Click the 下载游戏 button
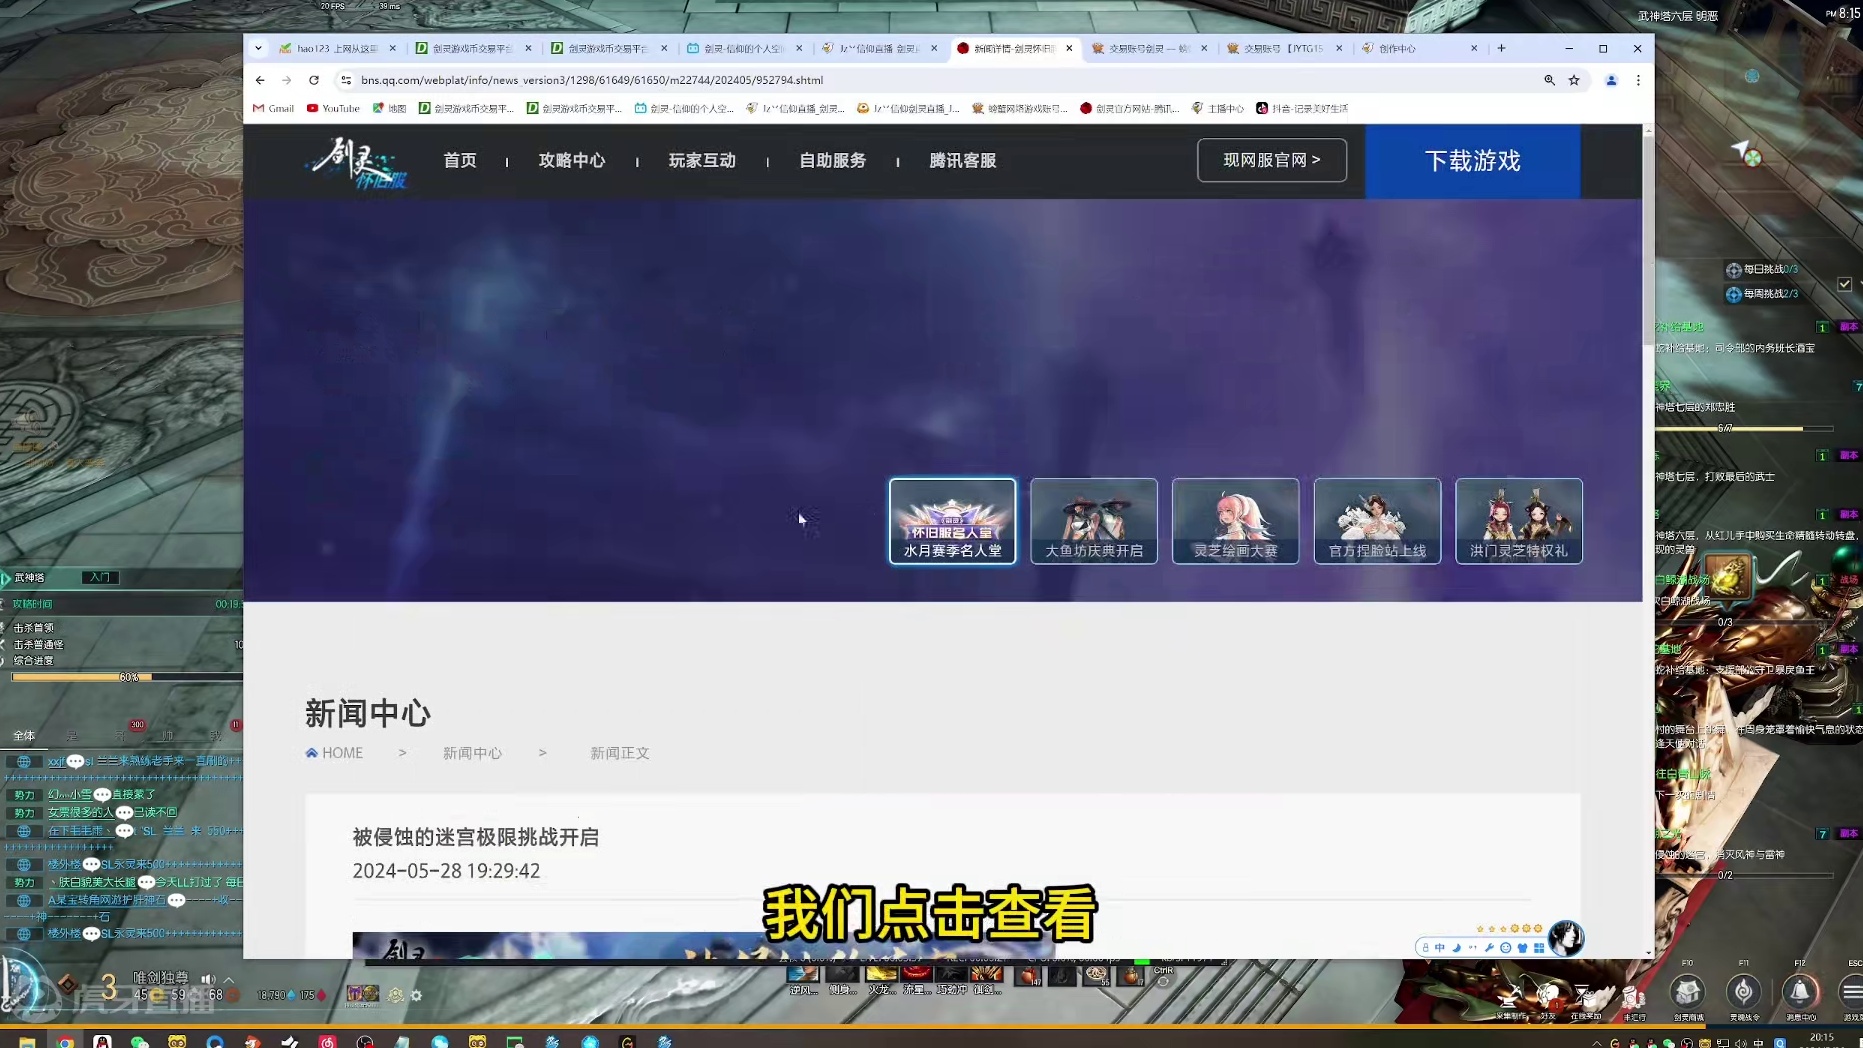This screenshot has width=1863, height=1048. pyautogui.click(x=1472, y=161)
